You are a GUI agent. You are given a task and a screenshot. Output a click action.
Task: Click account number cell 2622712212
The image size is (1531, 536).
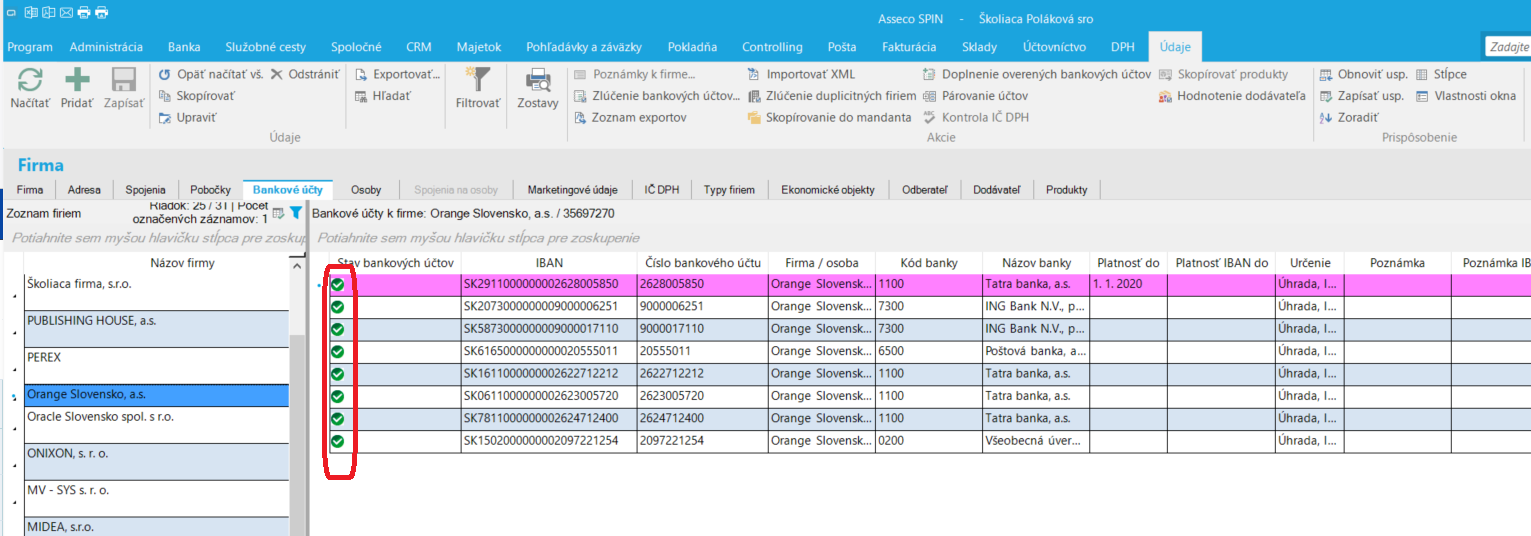pos(703,373)
